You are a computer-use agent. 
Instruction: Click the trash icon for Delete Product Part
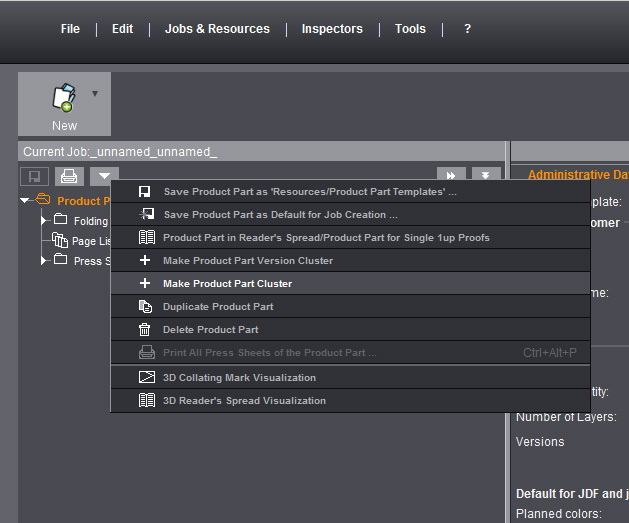coord(145,330)
